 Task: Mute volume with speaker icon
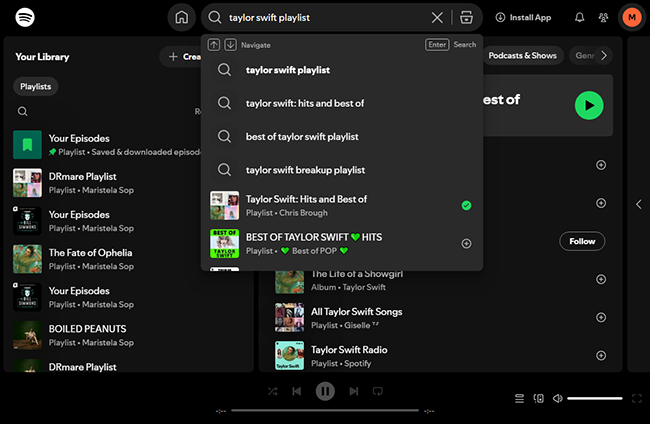(x=558, y=398)
